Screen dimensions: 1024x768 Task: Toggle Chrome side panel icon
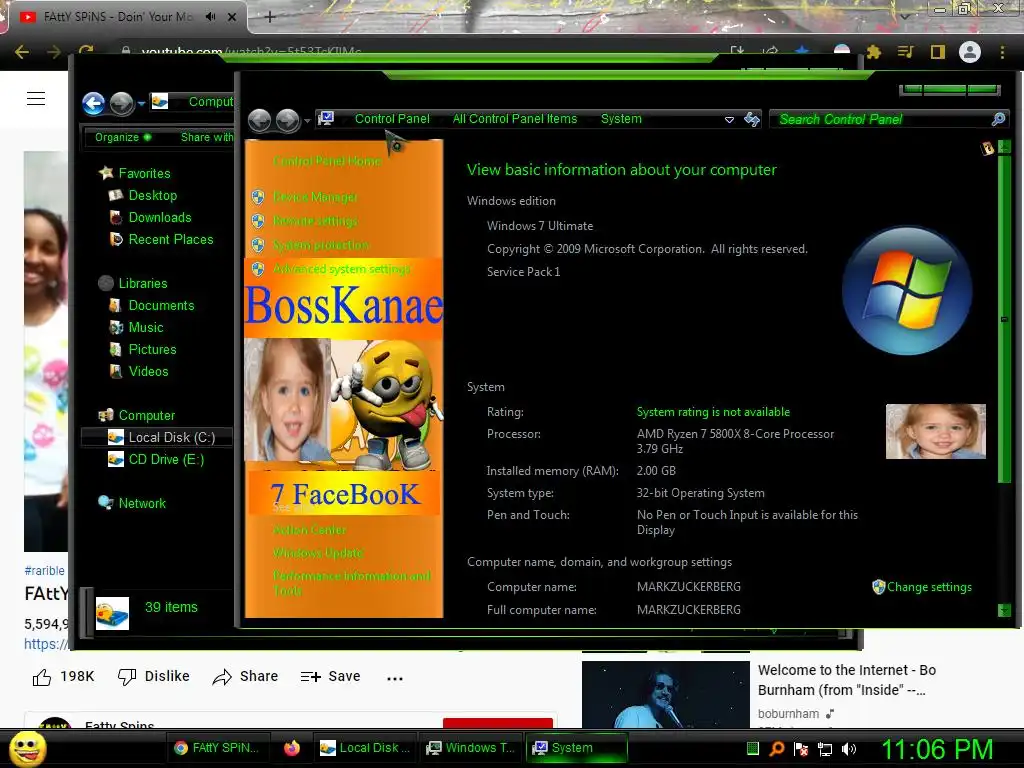938,52
